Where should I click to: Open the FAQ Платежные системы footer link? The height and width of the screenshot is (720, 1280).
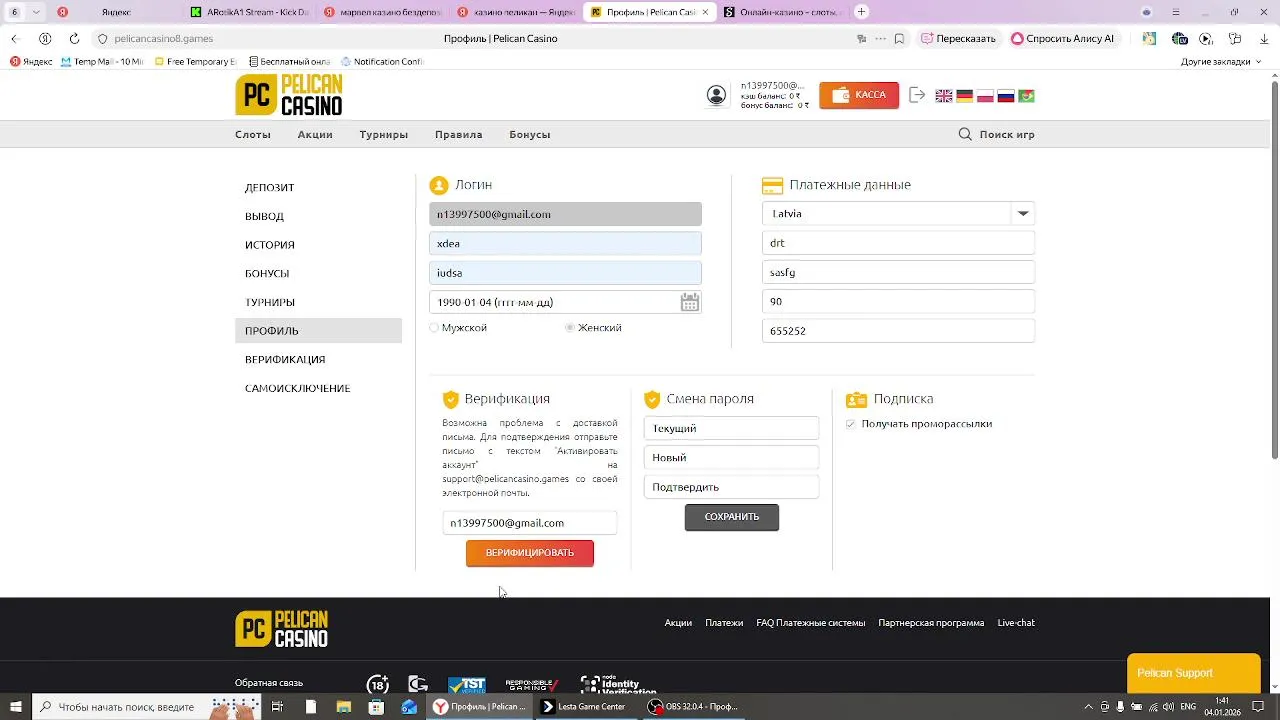tap(811, 623)
